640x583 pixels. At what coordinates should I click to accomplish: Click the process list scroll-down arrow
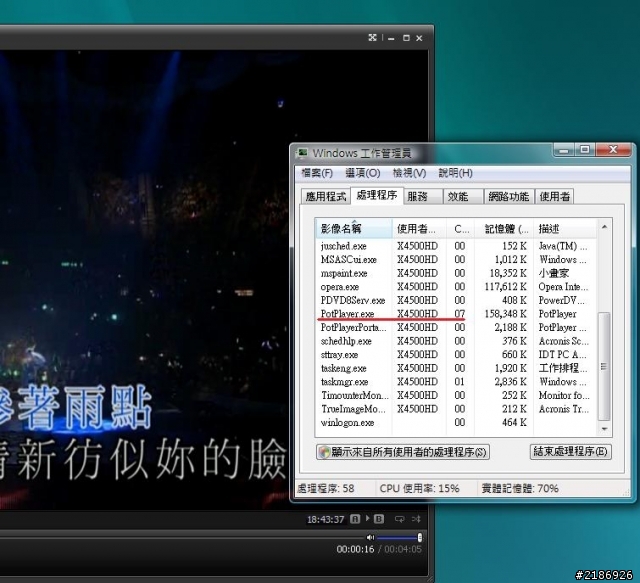pyautogui.click(x=604, y=429)
